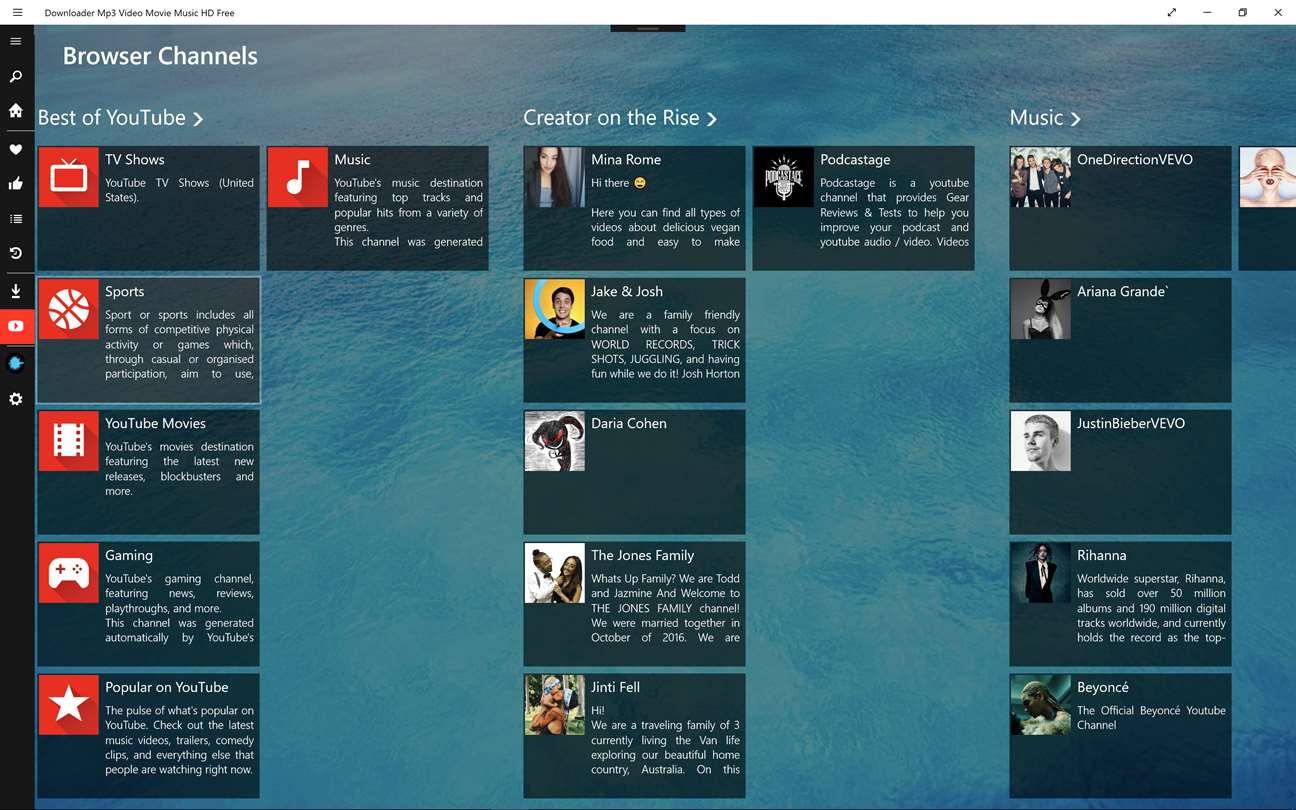Click Rihanna description 'Worldwide superstar' text

[1151, 608]
